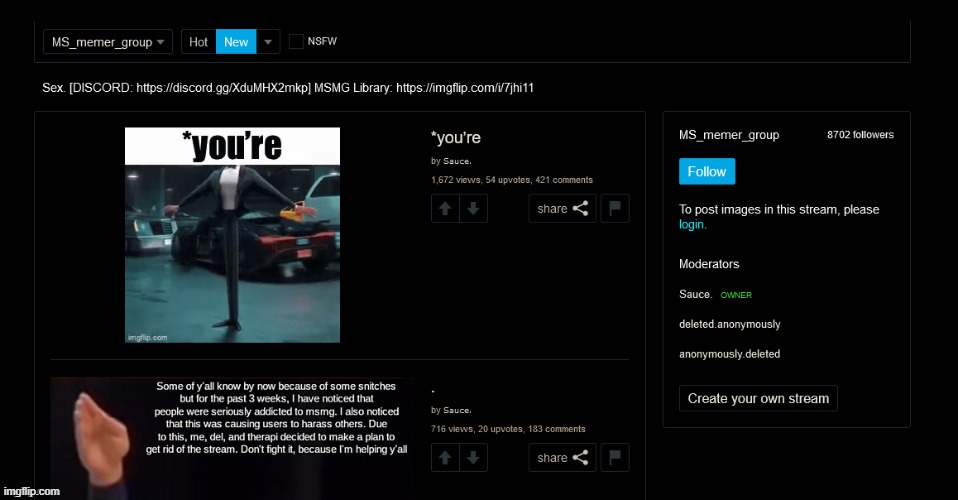The width and height of the screenshot is (958, 500).
Task: Open the MS_memer_group stream dropdown
Action: coord(108,42)
